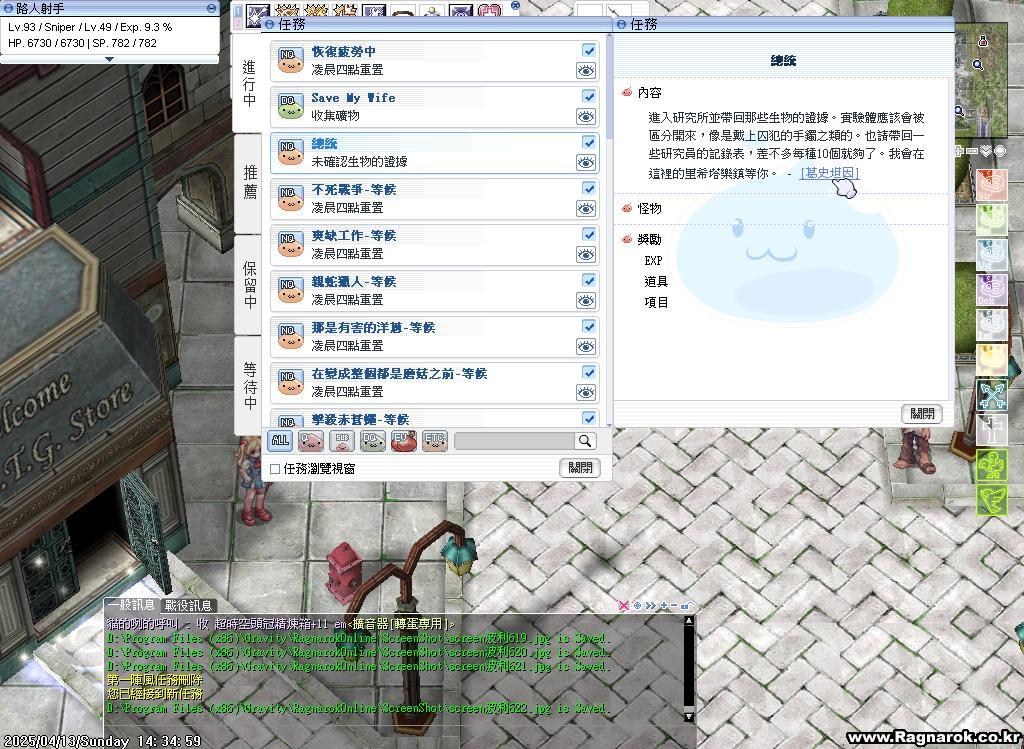Click the quest list scrollbar thumb

coord(609,88)
